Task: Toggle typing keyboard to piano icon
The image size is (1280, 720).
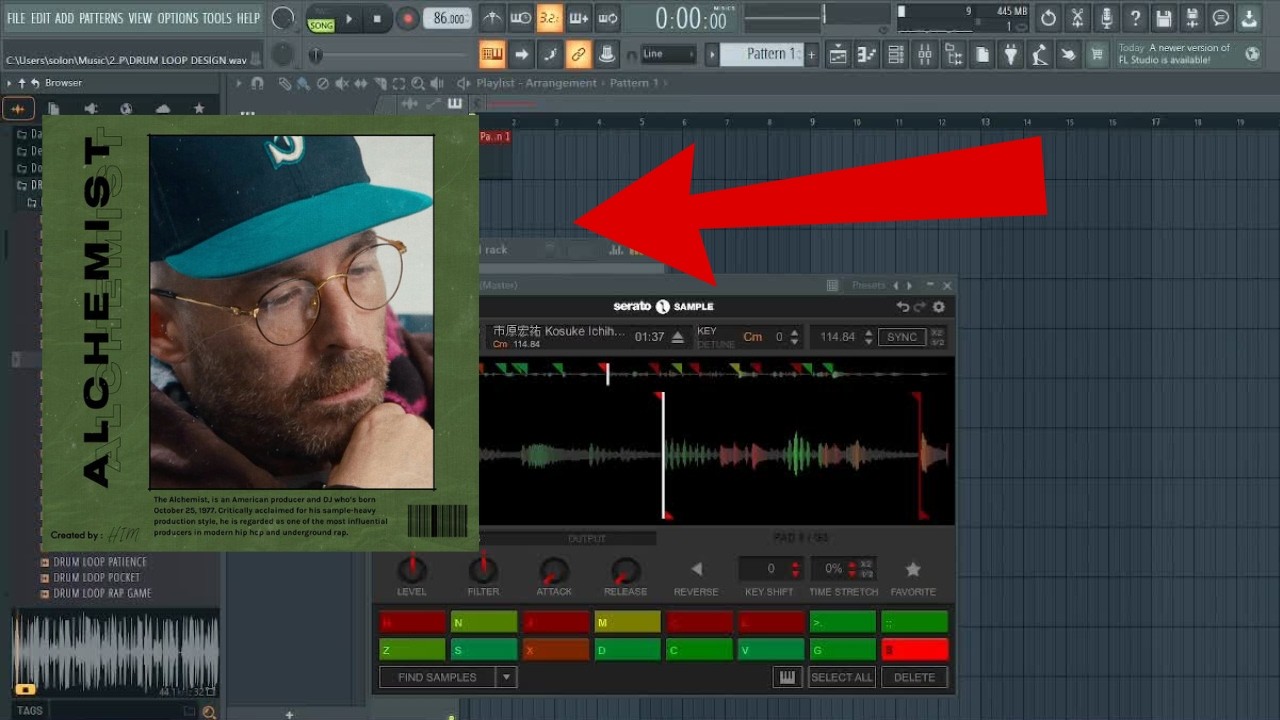Action: click(x=491, y=54)
